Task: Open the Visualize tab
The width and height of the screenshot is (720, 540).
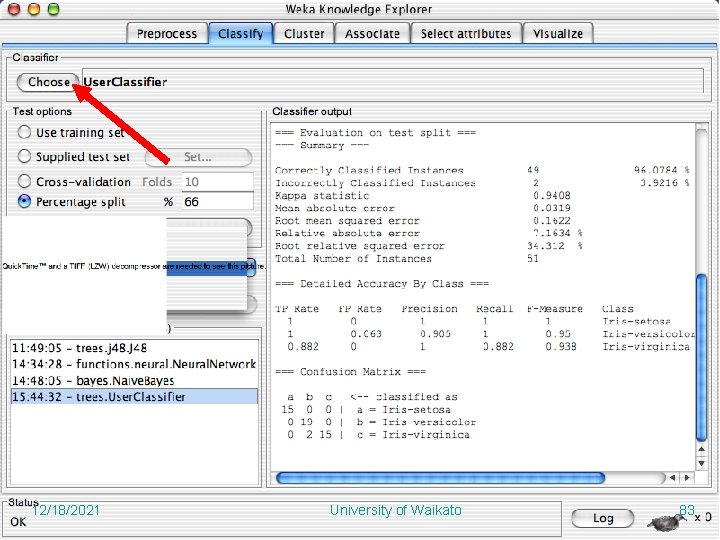Action: (558, 34)
